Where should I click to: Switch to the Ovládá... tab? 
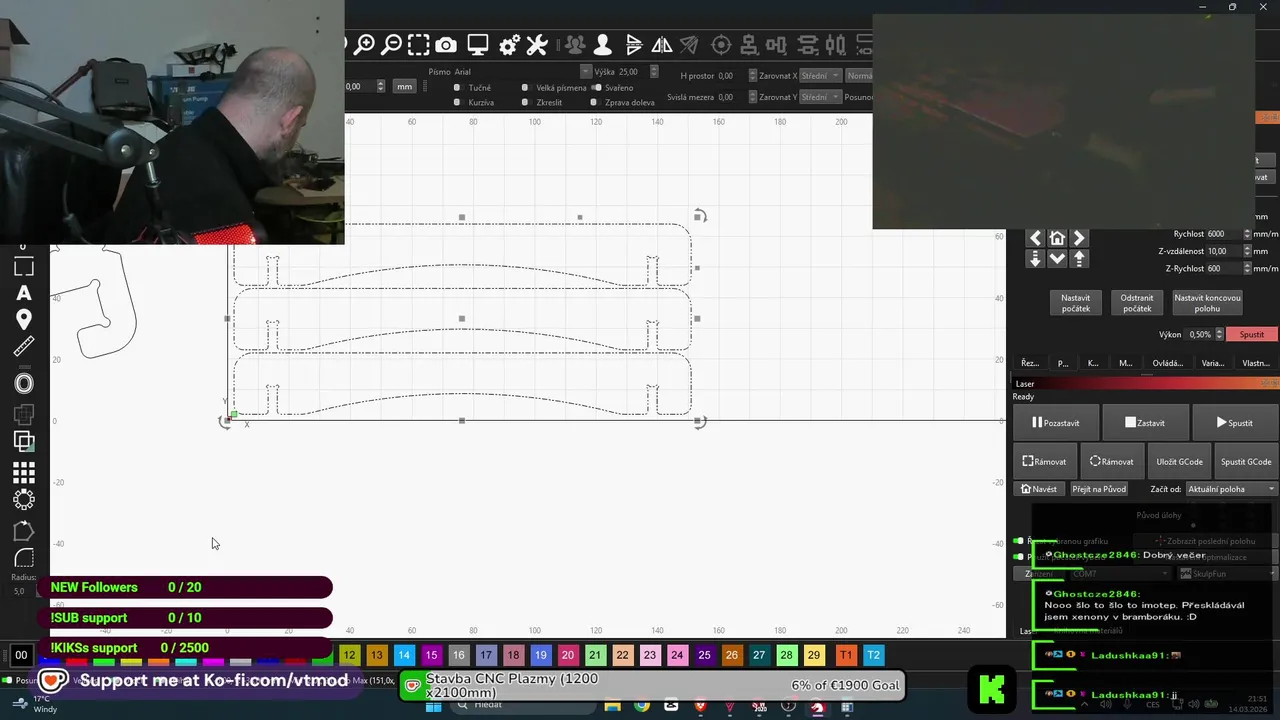click(x=1167, y=363)
